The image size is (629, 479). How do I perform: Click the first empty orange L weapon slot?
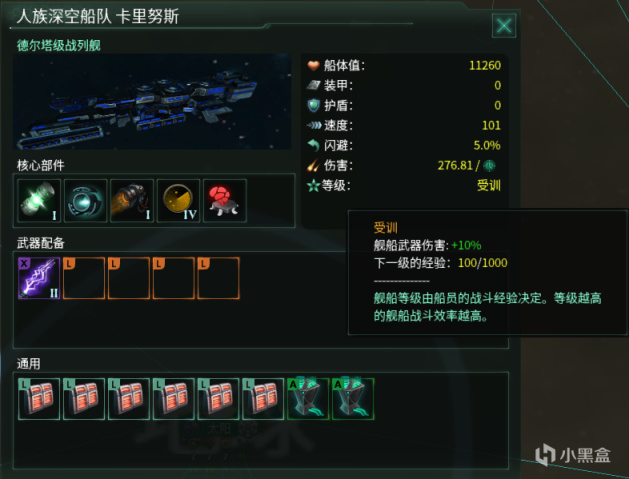click(84, 278)
